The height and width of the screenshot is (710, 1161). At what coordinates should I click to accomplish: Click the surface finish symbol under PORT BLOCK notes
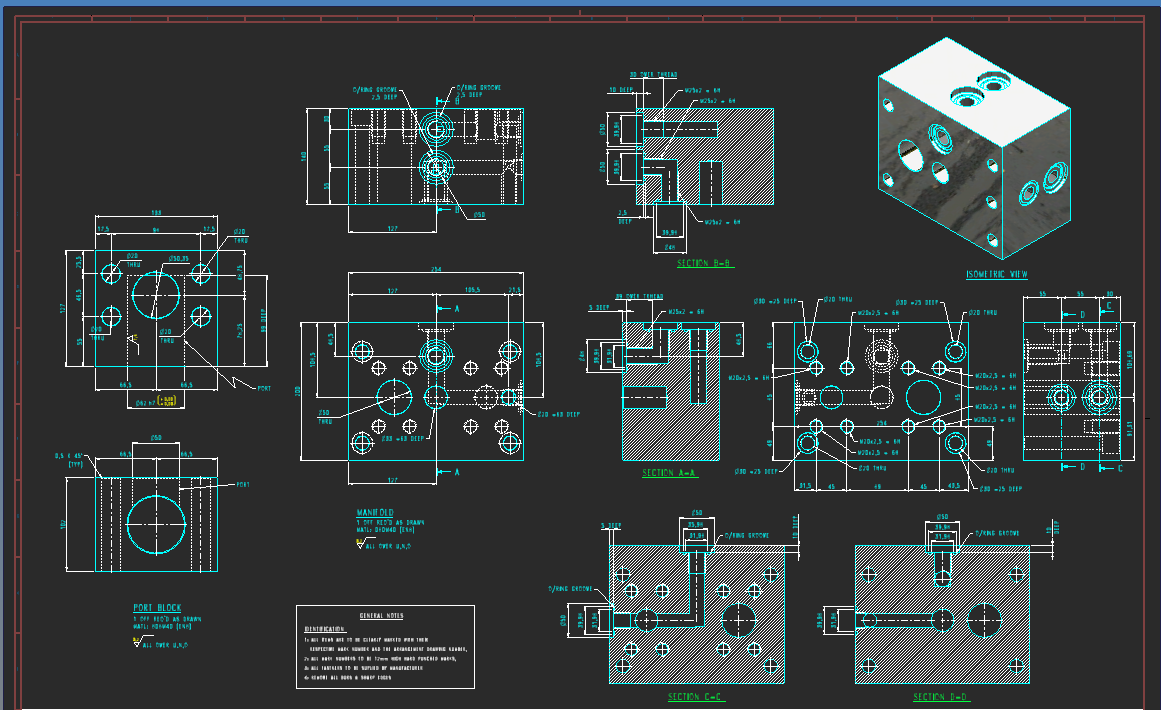tap(138, 644)
